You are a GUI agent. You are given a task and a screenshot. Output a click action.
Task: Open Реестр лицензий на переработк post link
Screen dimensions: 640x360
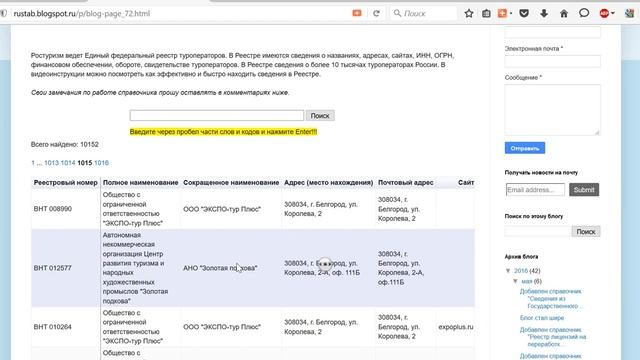tap(553, 337)
